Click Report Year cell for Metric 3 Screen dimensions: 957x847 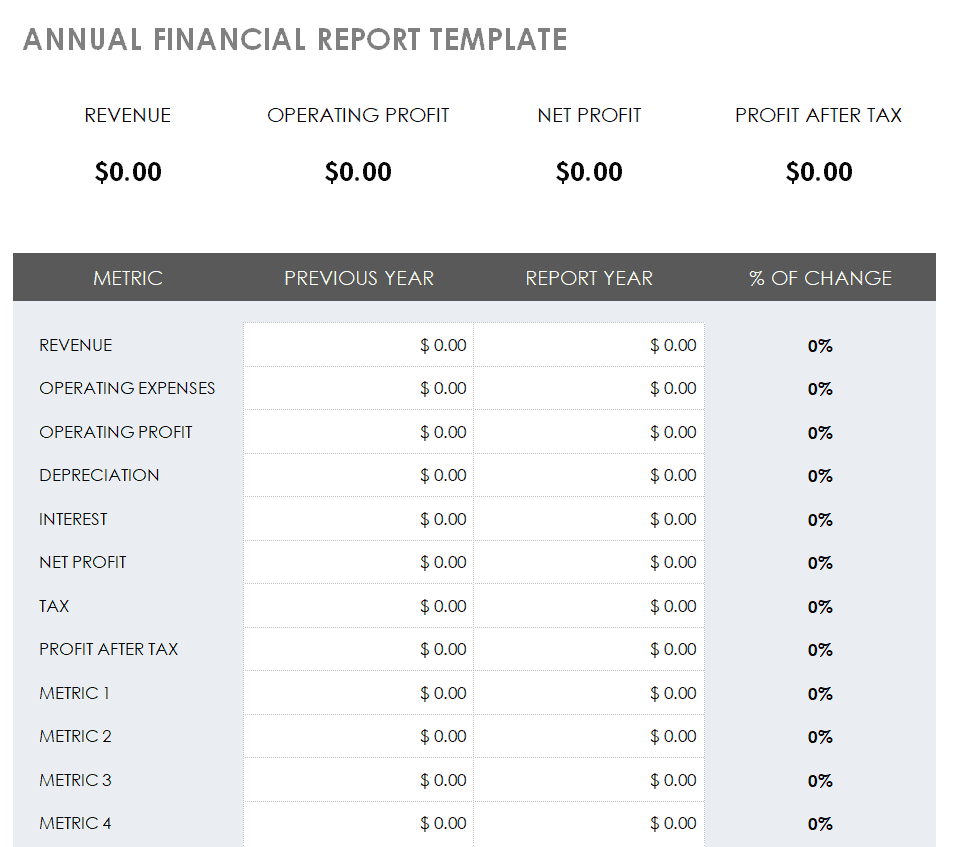(589, 780)
